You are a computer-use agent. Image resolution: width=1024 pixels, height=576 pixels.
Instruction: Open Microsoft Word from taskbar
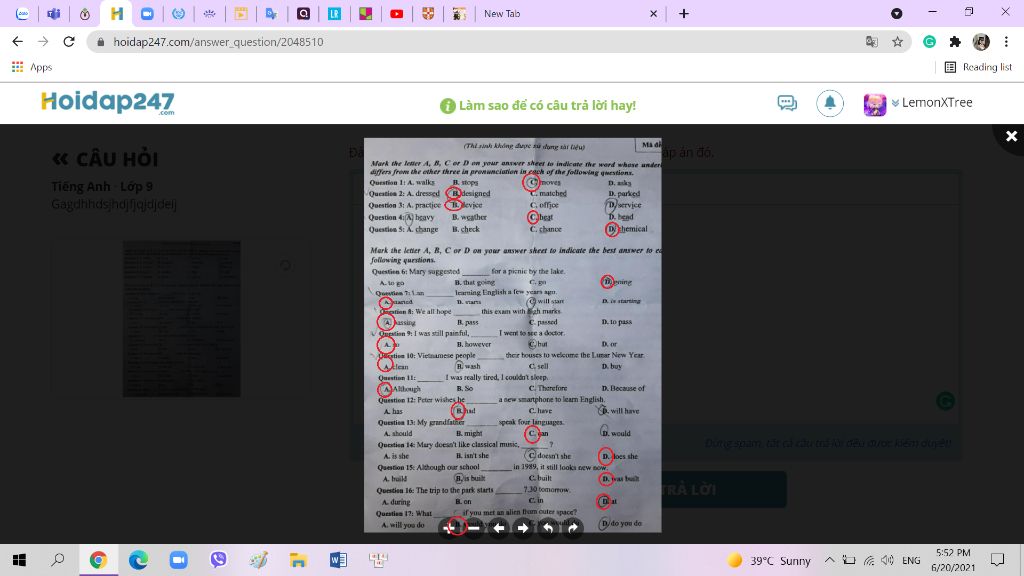pyautogui.click(x=338, y=560)
